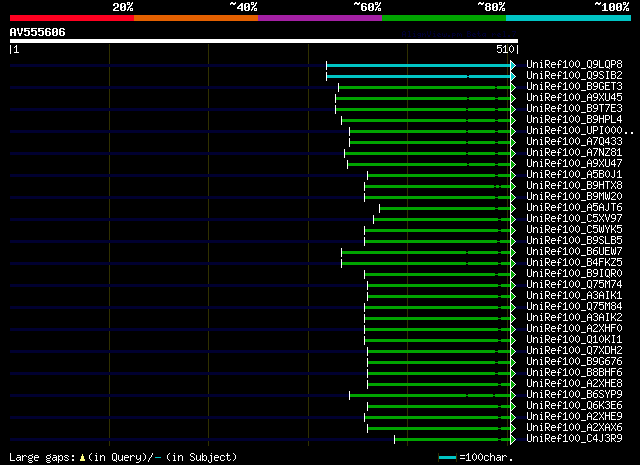Viewport: 640px width, 465px height.
Task: Open hit UniRef100_A3AIK2
Action: point(574,318)
